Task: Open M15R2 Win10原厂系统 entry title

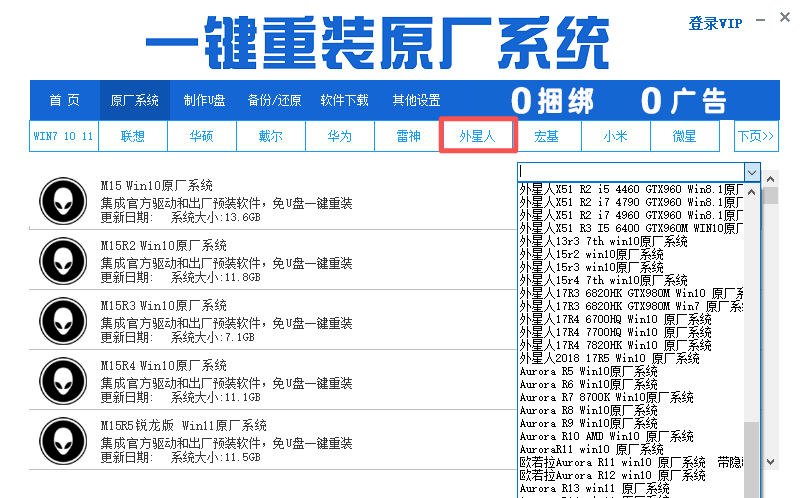Action: tap(163, 245)
